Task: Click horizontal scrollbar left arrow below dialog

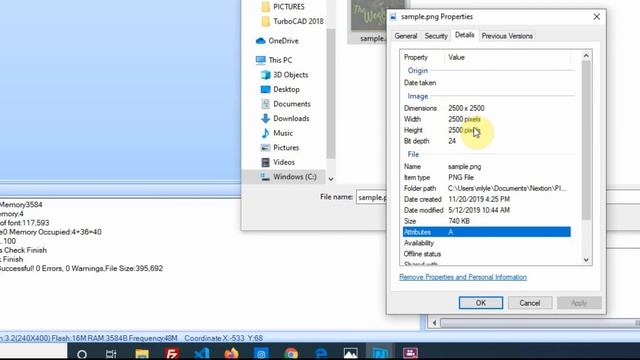Action: pyautogui.click(x=434, y=323)
